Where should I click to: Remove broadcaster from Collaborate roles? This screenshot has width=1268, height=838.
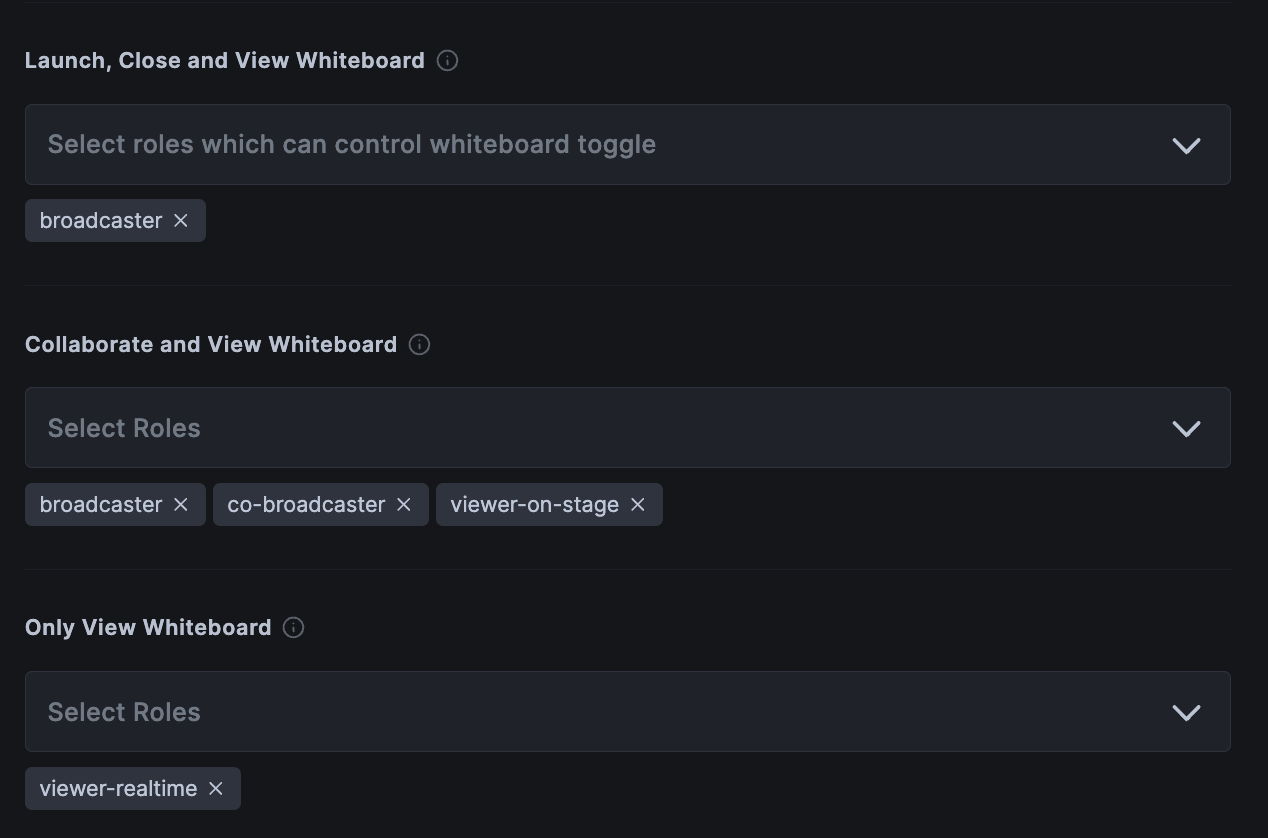tap(181, 505)
